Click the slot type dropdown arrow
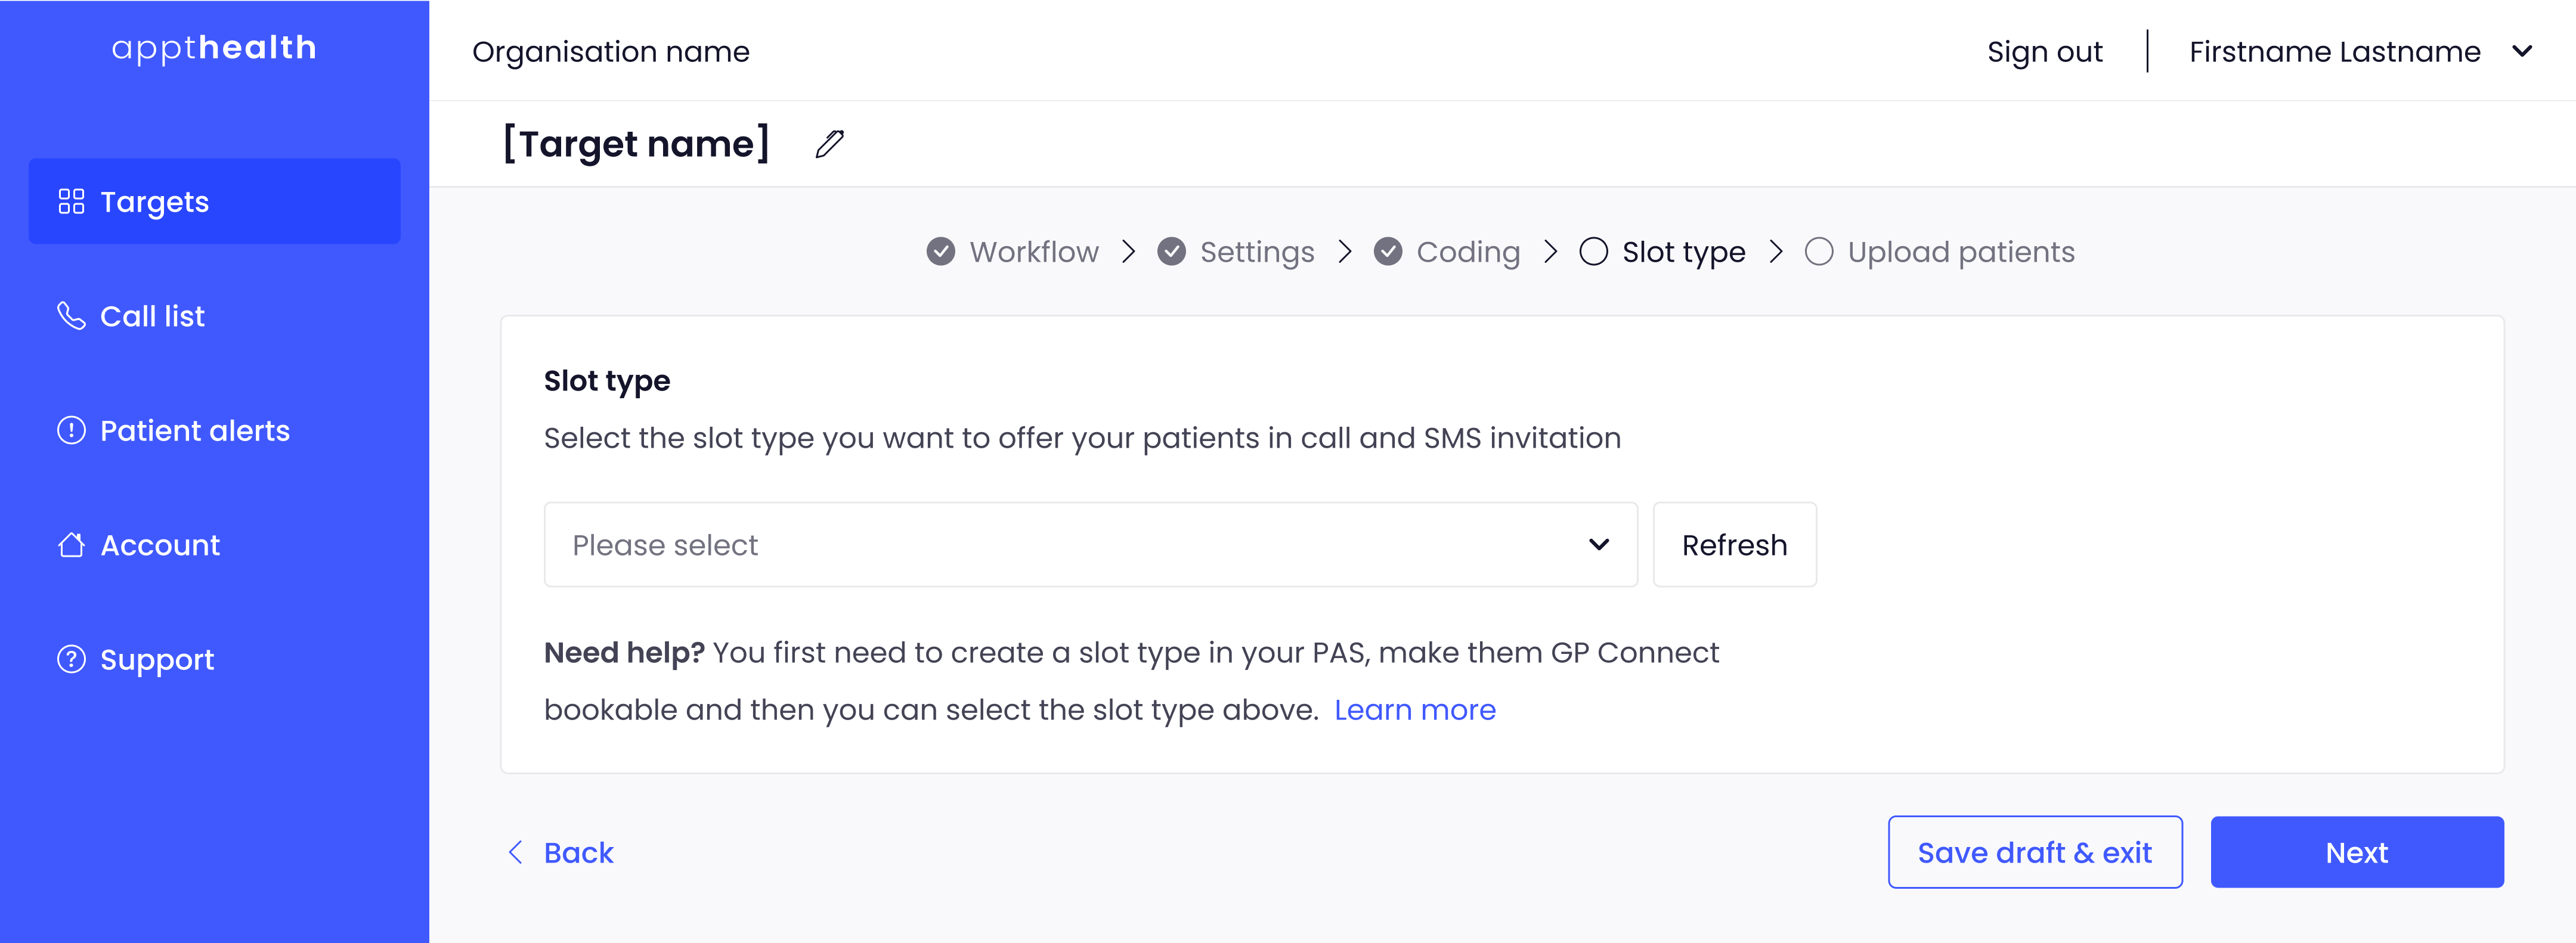2576x943 pixels. coord(1598,545)
